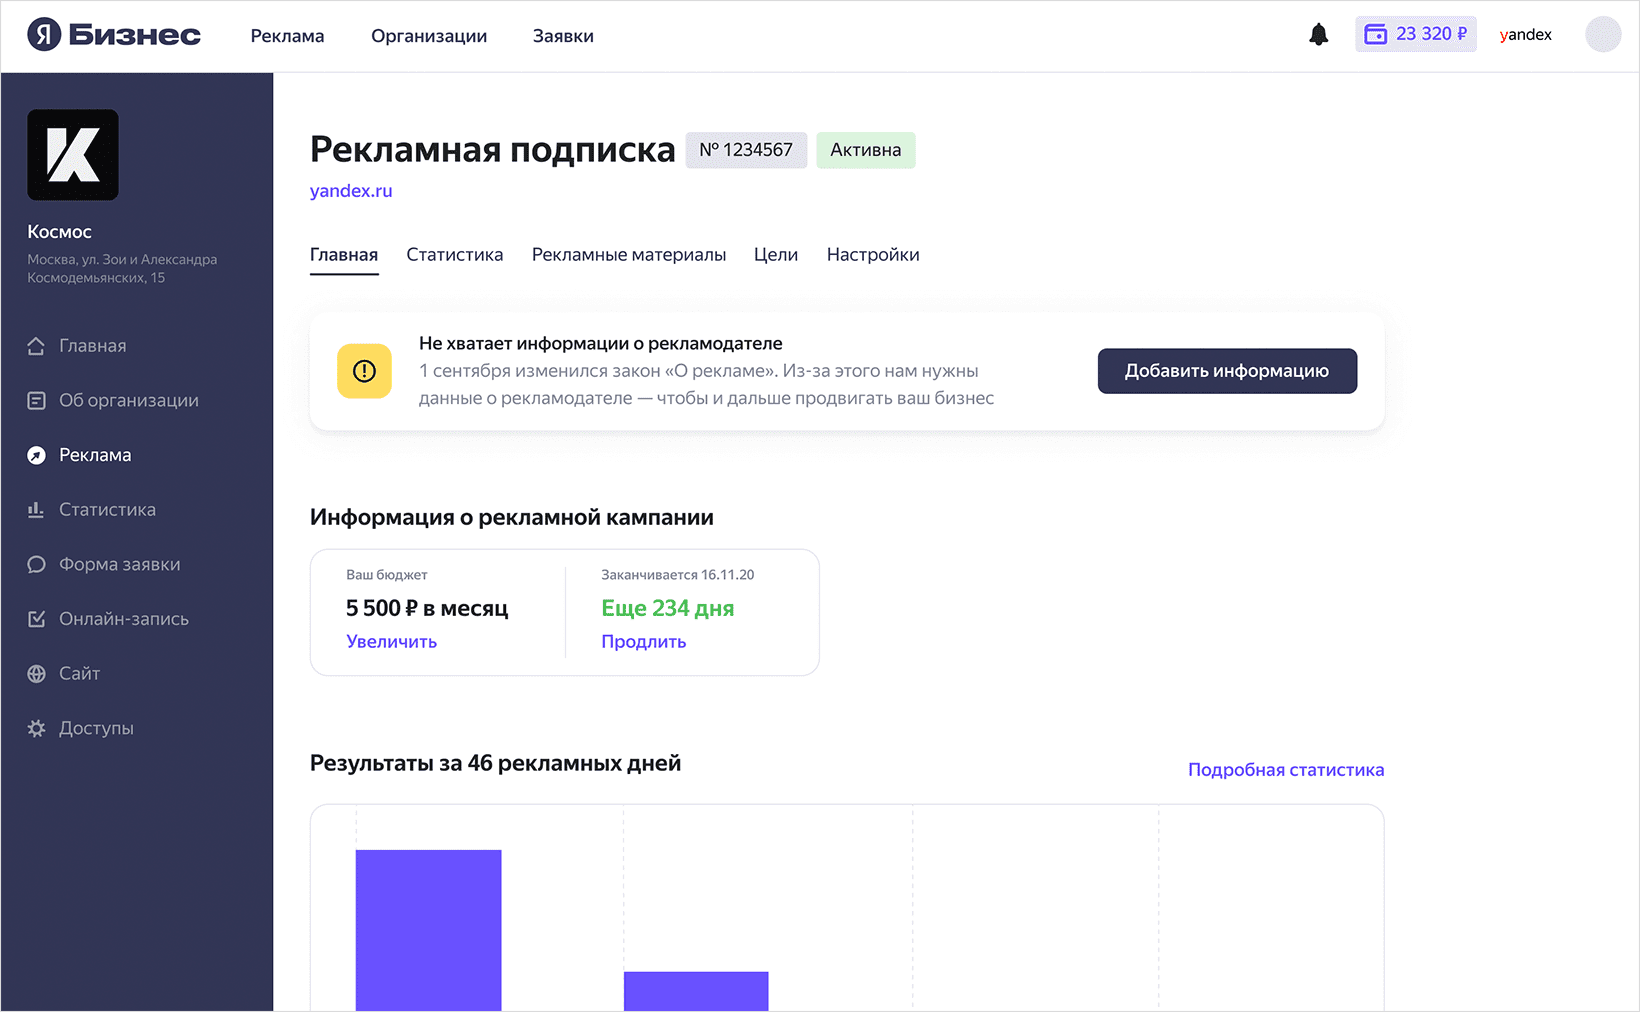
Task: Open the Подробная статистика link
Action: point(1285,770)
